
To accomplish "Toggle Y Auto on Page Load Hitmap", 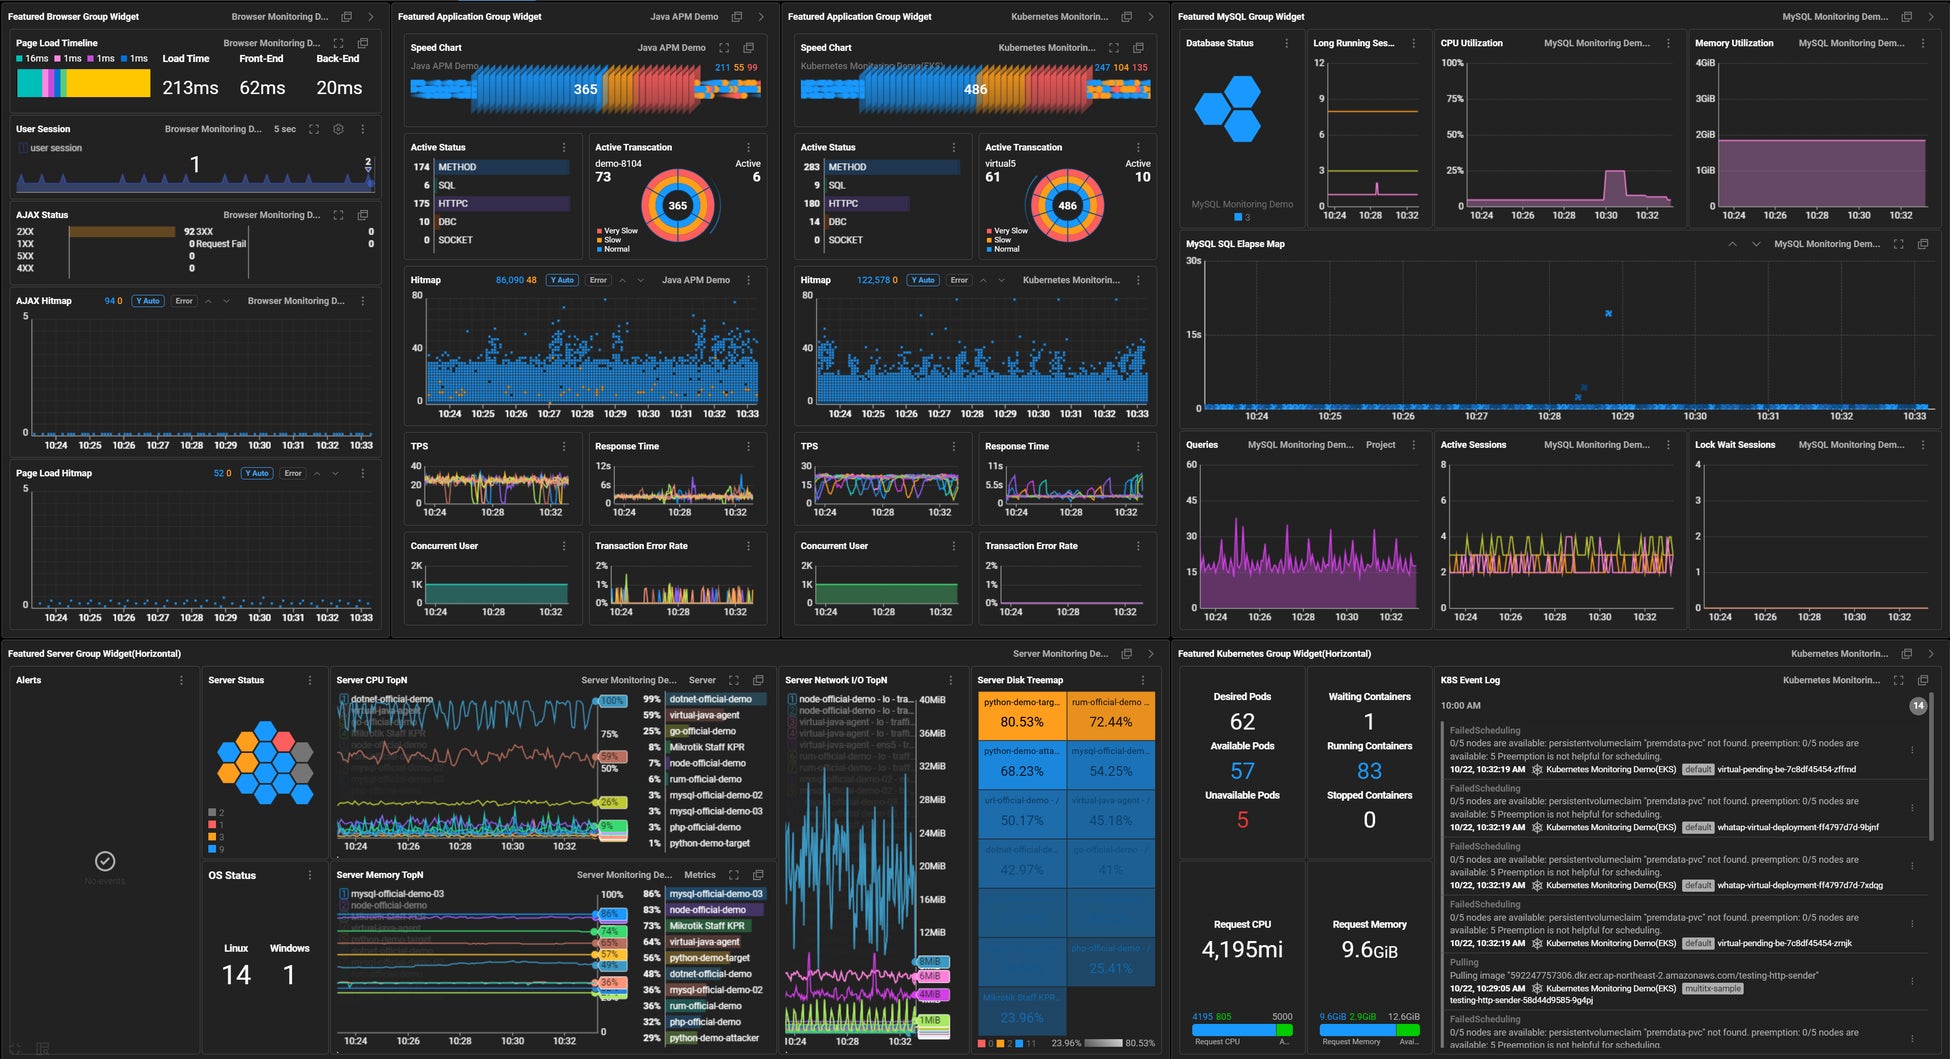I will coord(257,473).
